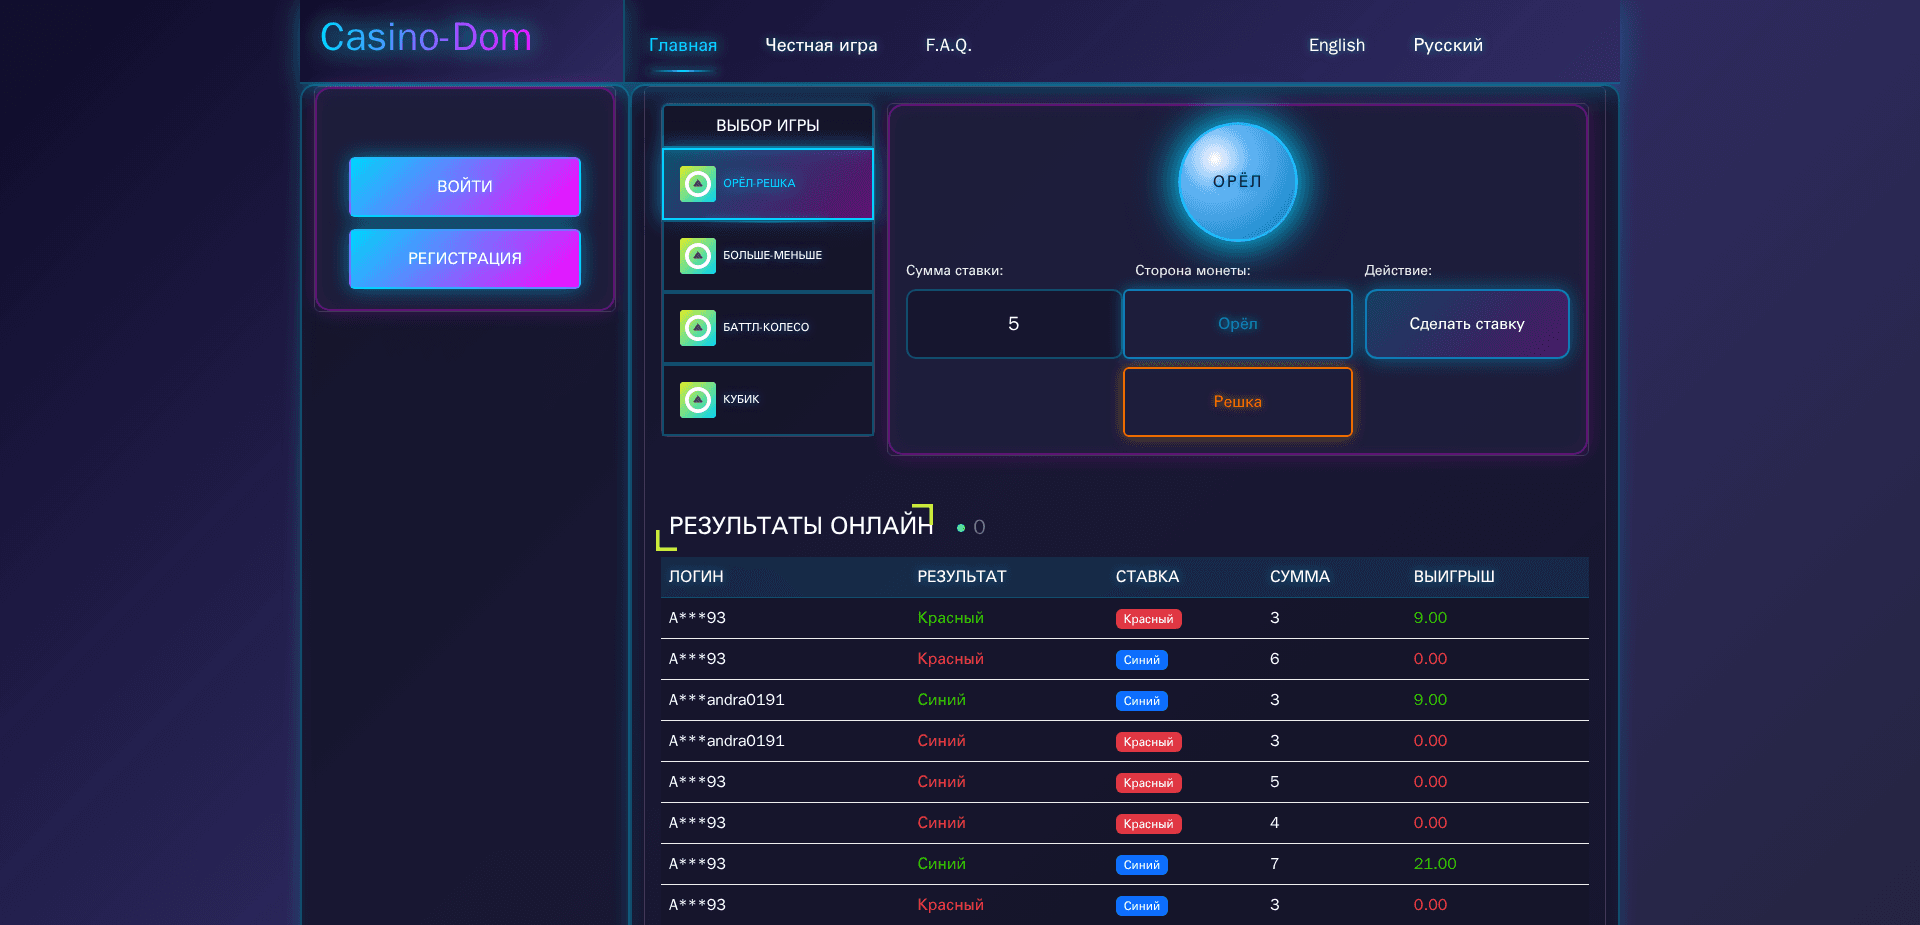Viewport: 1920px width, 925px height.
Task: Click the Синий badge in the sum 6 row
Action: click(1142, 660)
